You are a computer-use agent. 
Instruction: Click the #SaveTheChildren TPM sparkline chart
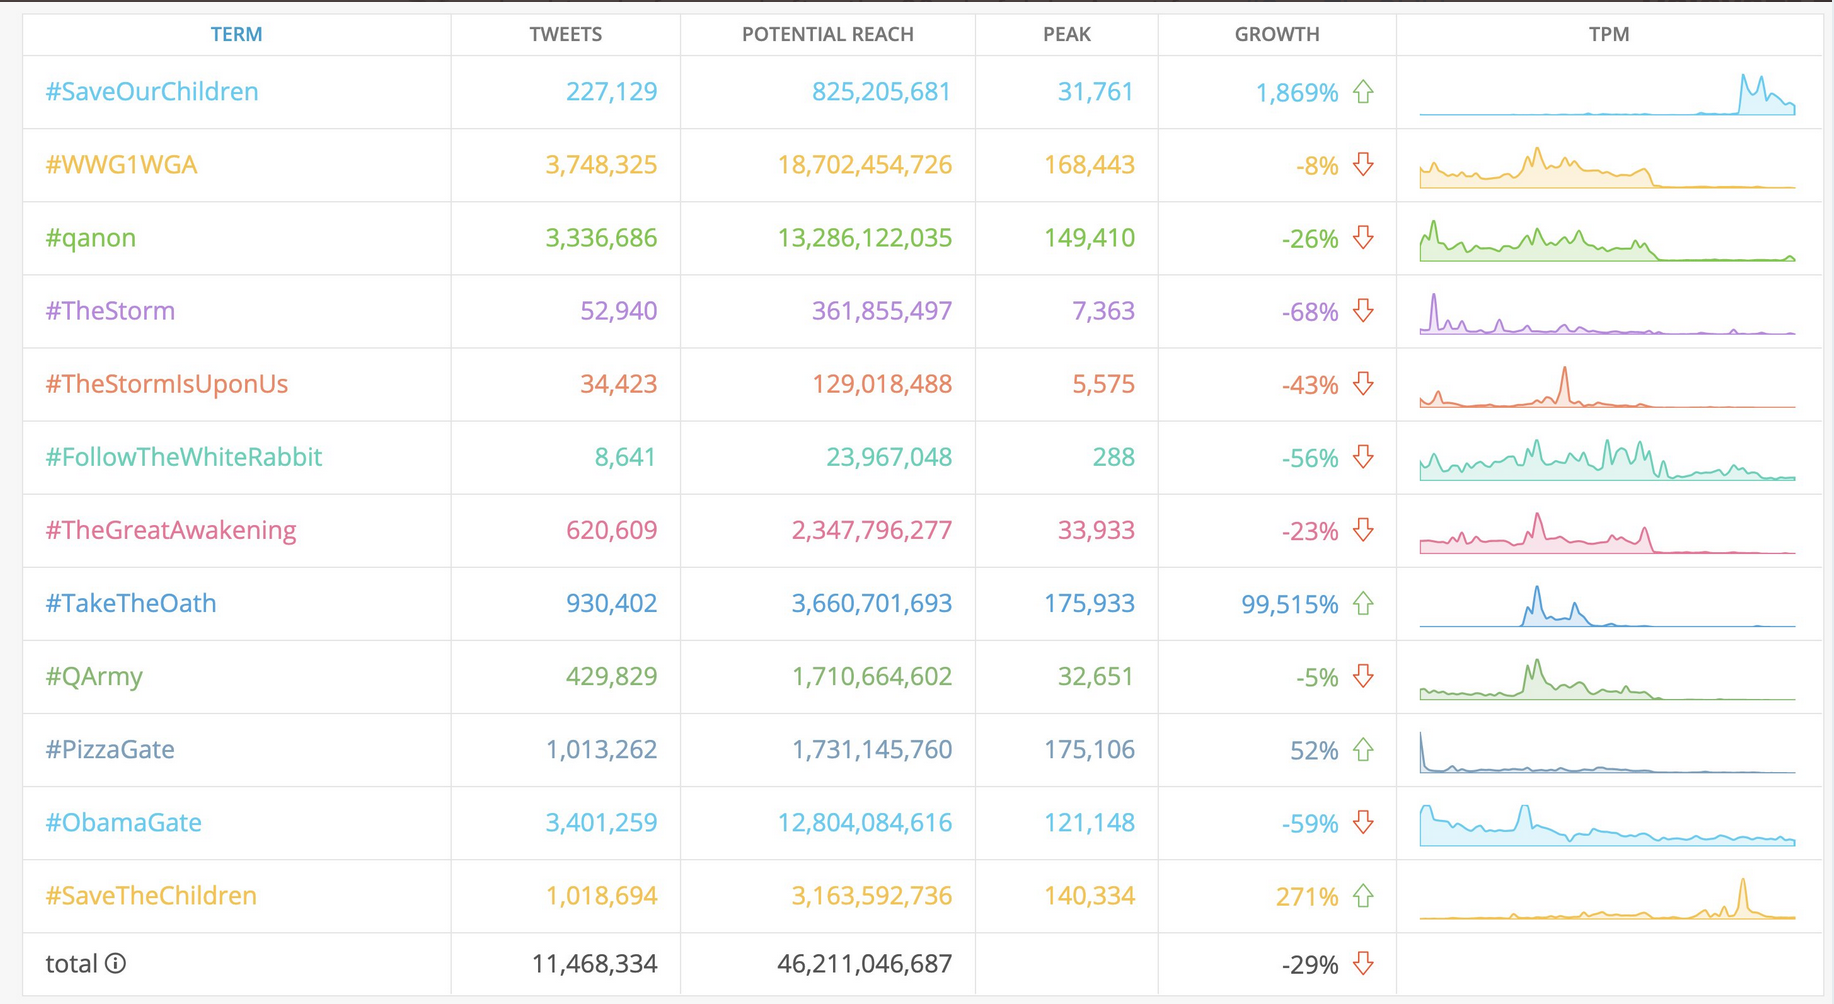1607,897
